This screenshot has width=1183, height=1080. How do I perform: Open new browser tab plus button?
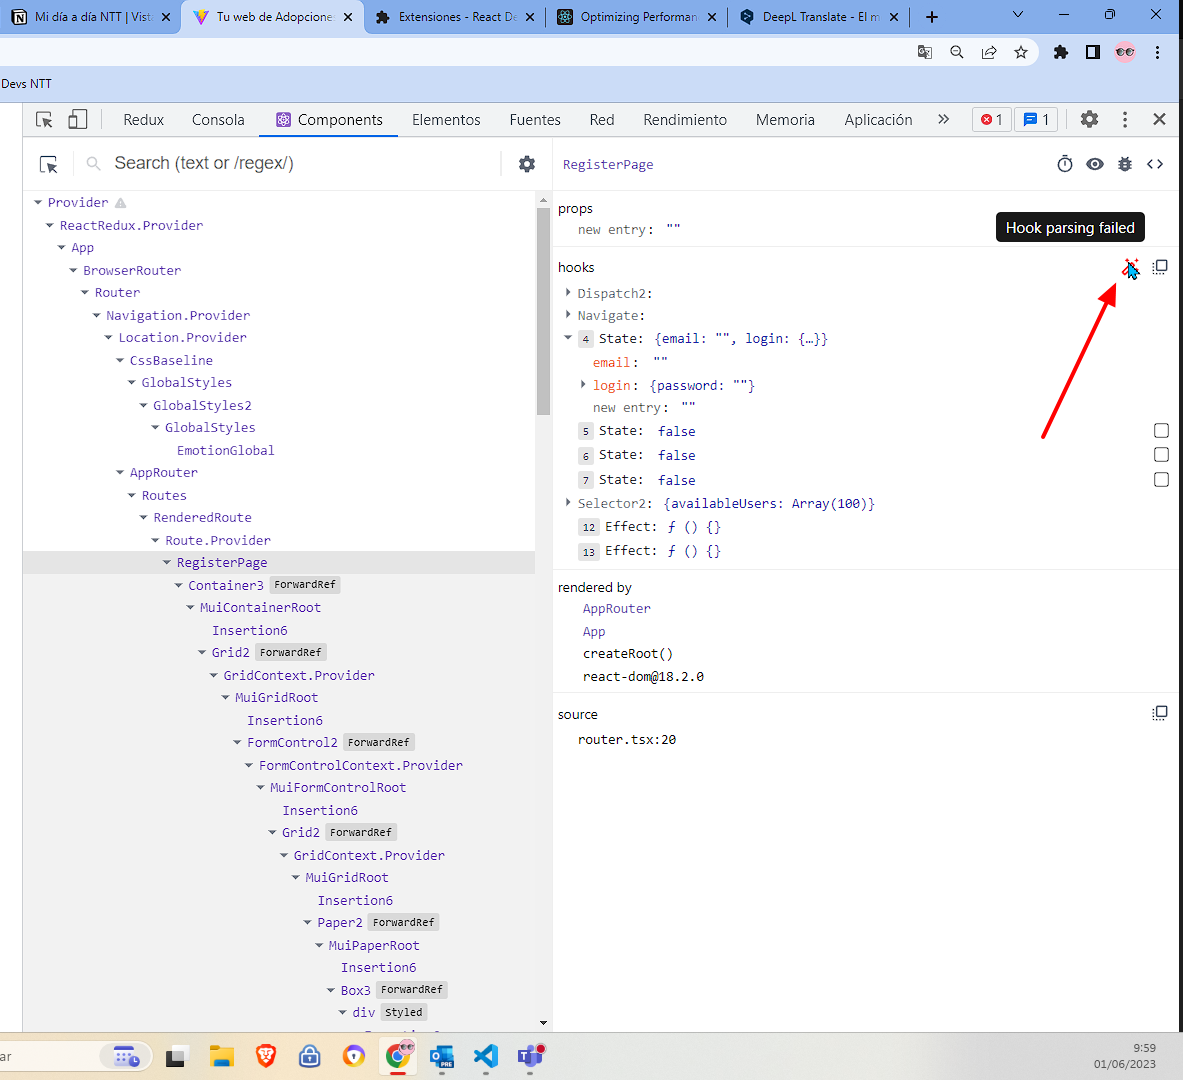932,17
